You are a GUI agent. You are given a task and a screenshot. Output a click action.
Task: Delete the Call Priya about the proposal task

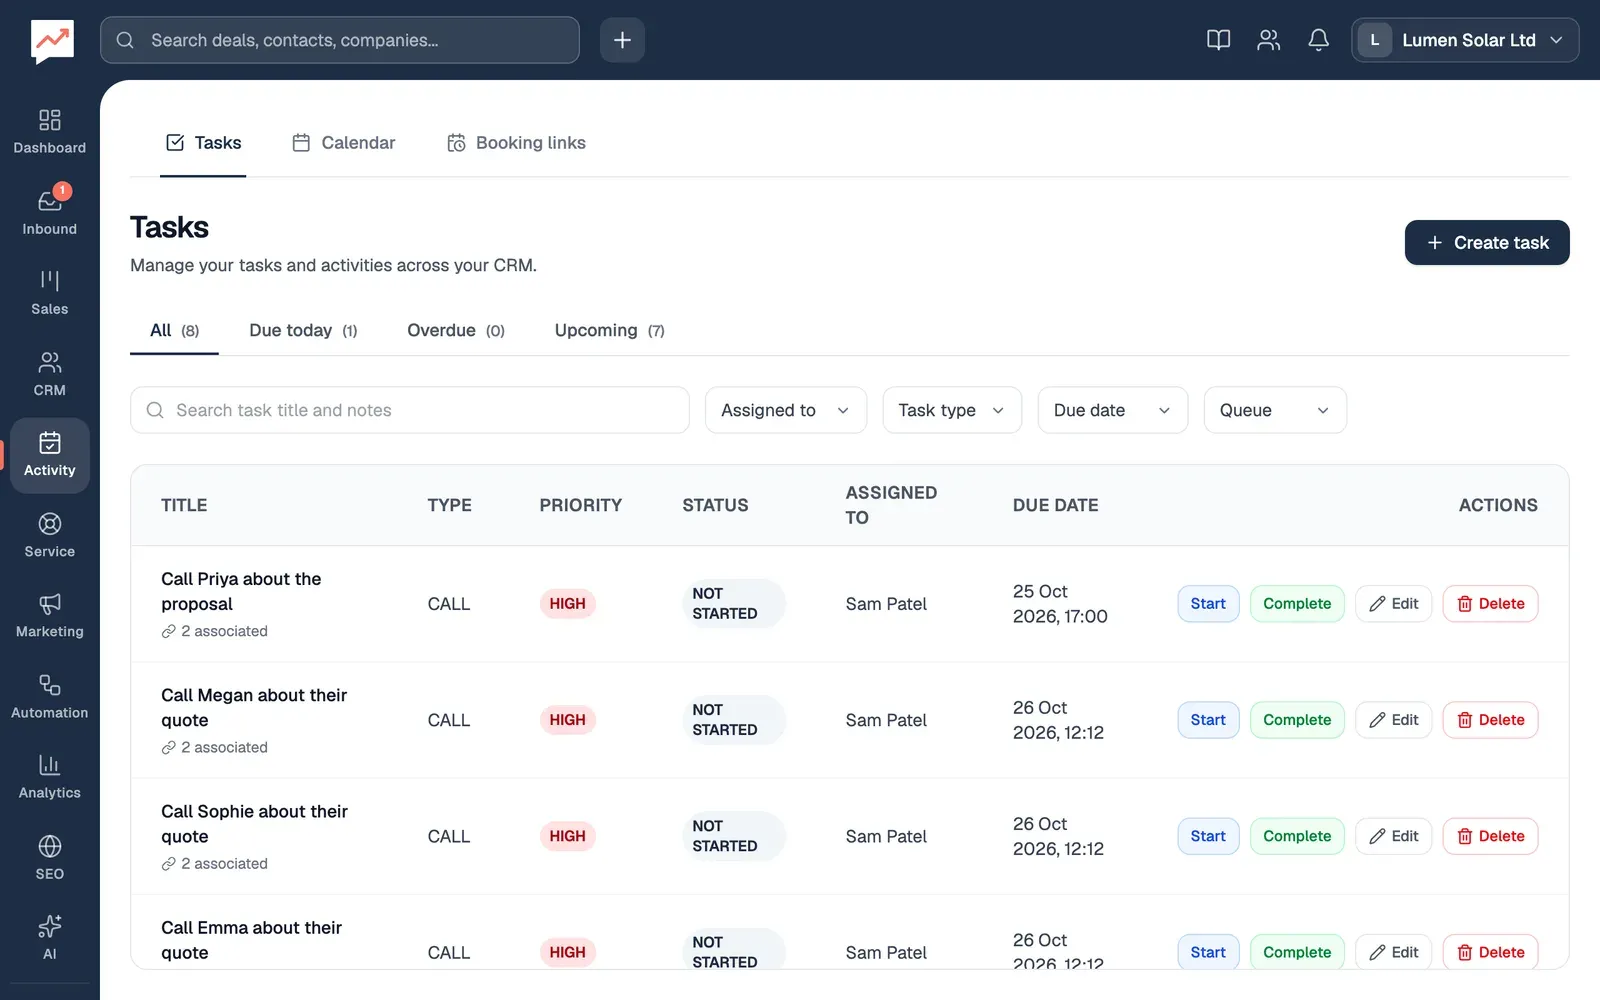[1490, 604]
